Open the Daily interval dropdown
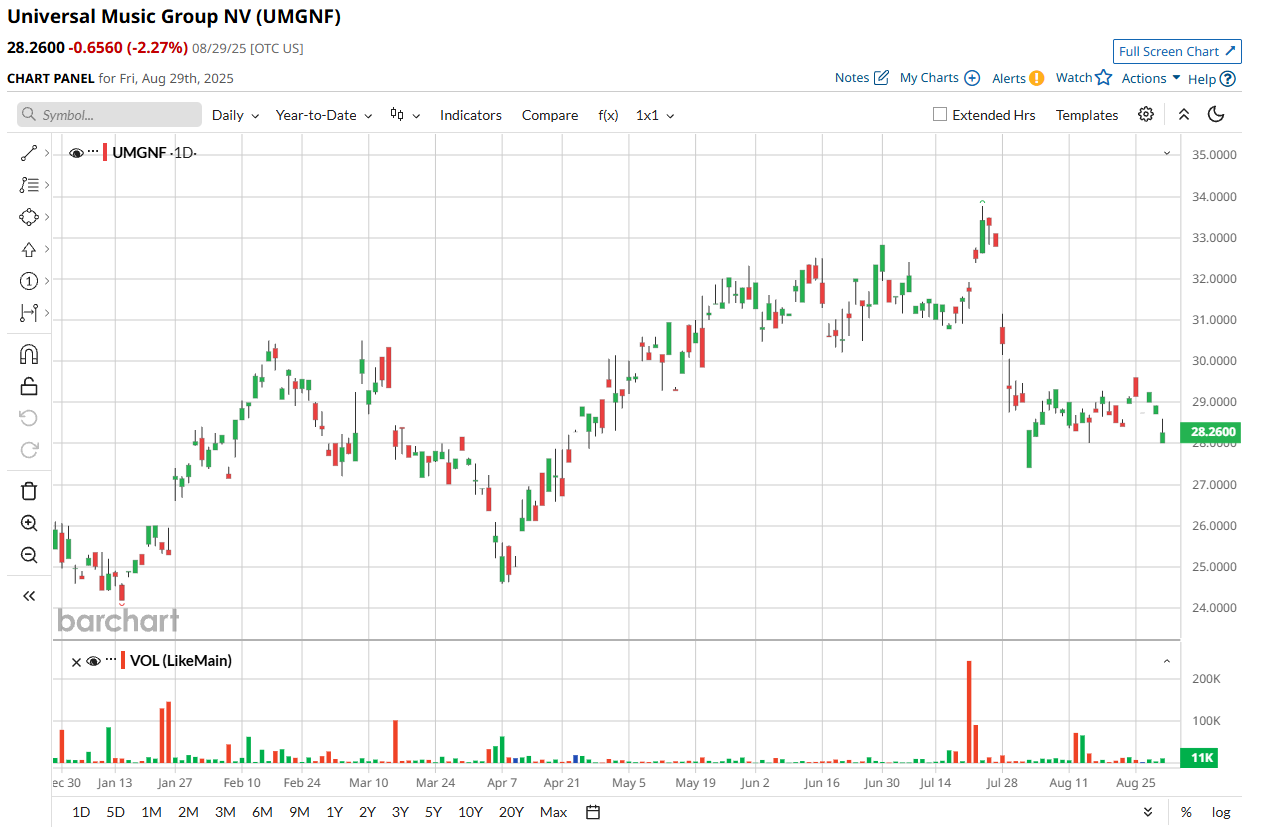Image resolution: width=1262 pixels, height=831 pixels. [x=235, y=115]
